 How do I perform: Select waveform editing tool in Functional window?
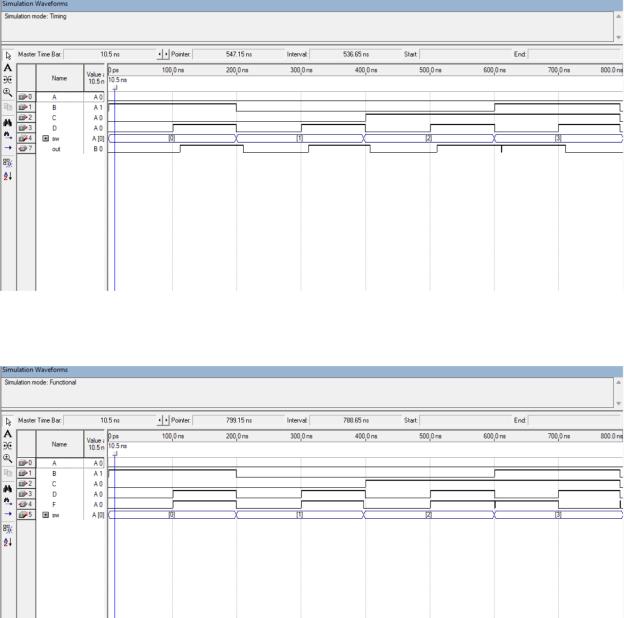tap(8, 446)
